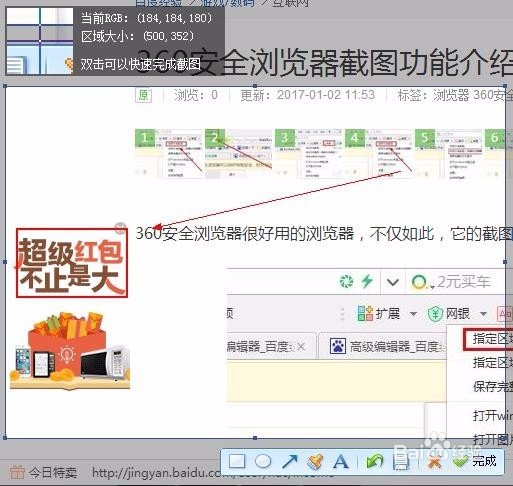Screen dimensions: 513x486
Task: Expand the address bar dropdown chevron
Action: [x=393, y=283]
